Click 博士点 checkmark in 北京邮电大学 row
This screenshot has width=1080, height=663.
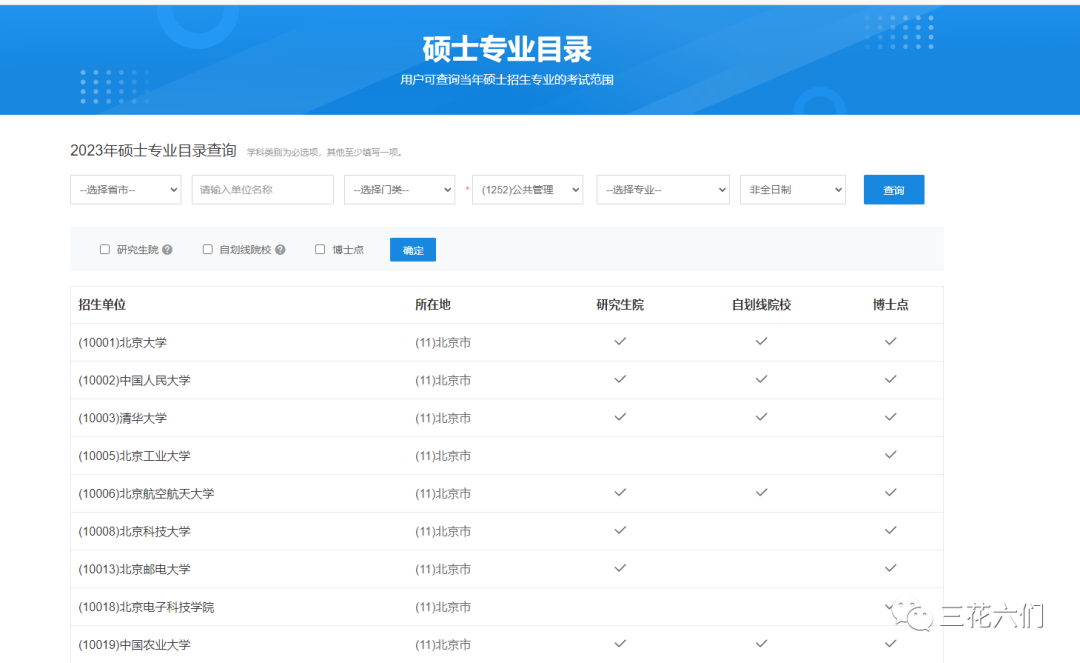(891, 569)
